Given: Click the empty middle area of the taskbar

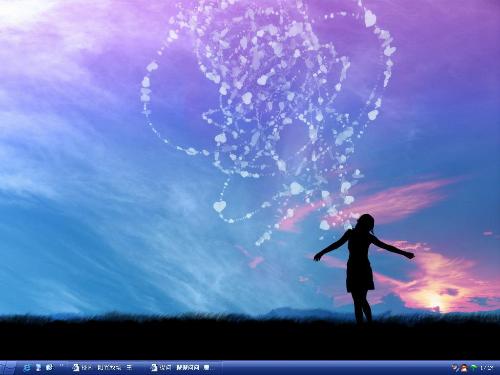Looking at the screenshot, I should [333, 368].
